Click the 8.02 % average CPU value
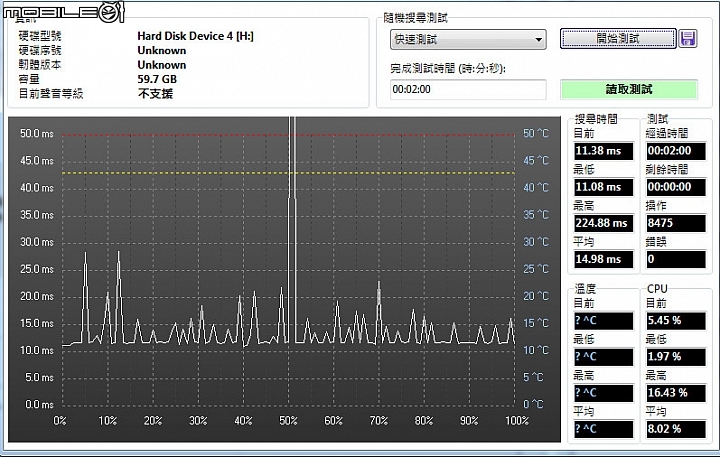Image resolution: width=720 pixels, height=457 pixels. 675,429
